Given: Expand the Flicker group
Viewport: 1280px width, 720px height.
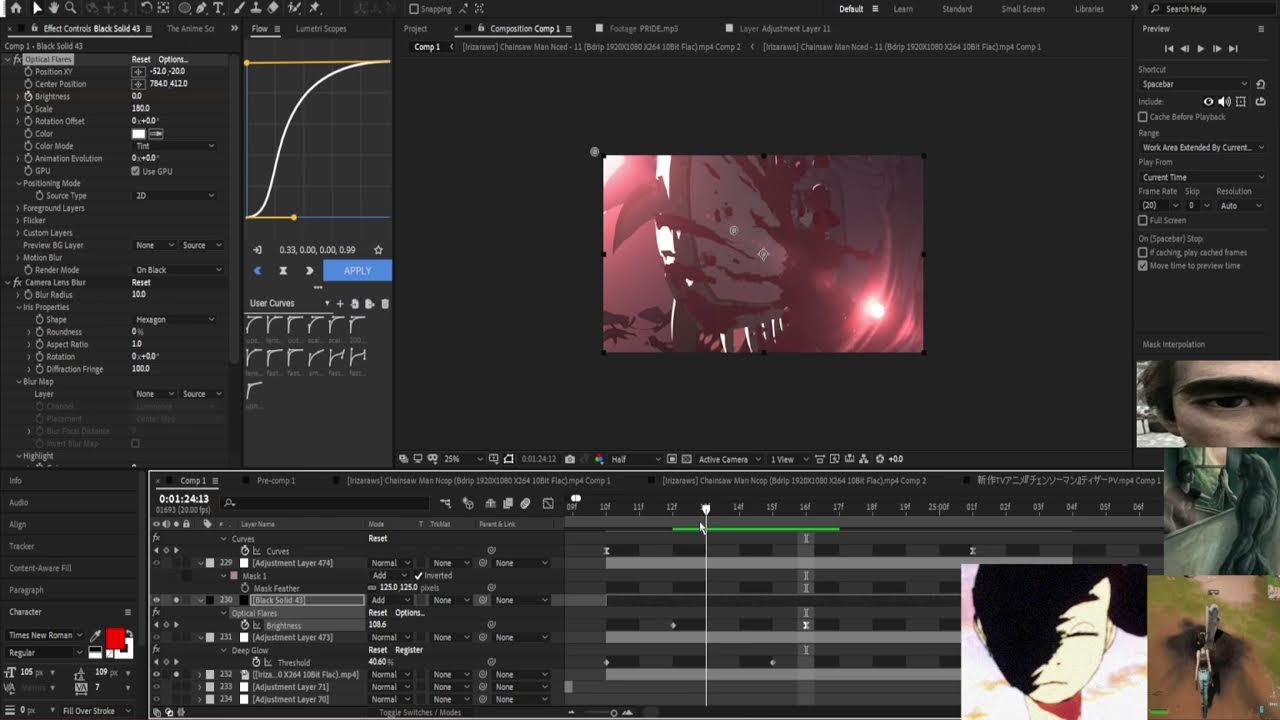Looking at the screenshot, I should coord(18,220).
